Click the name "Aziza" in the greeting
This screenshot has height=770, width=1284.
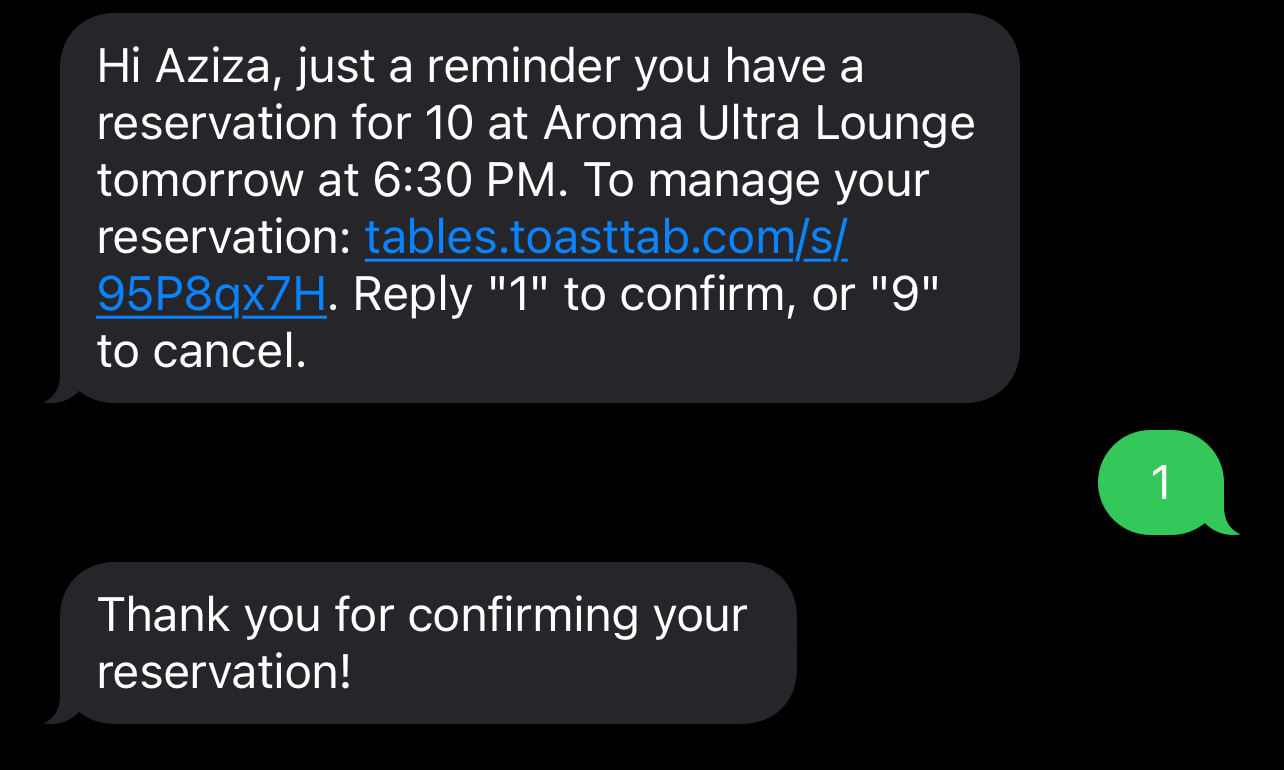tap(214, 67)
